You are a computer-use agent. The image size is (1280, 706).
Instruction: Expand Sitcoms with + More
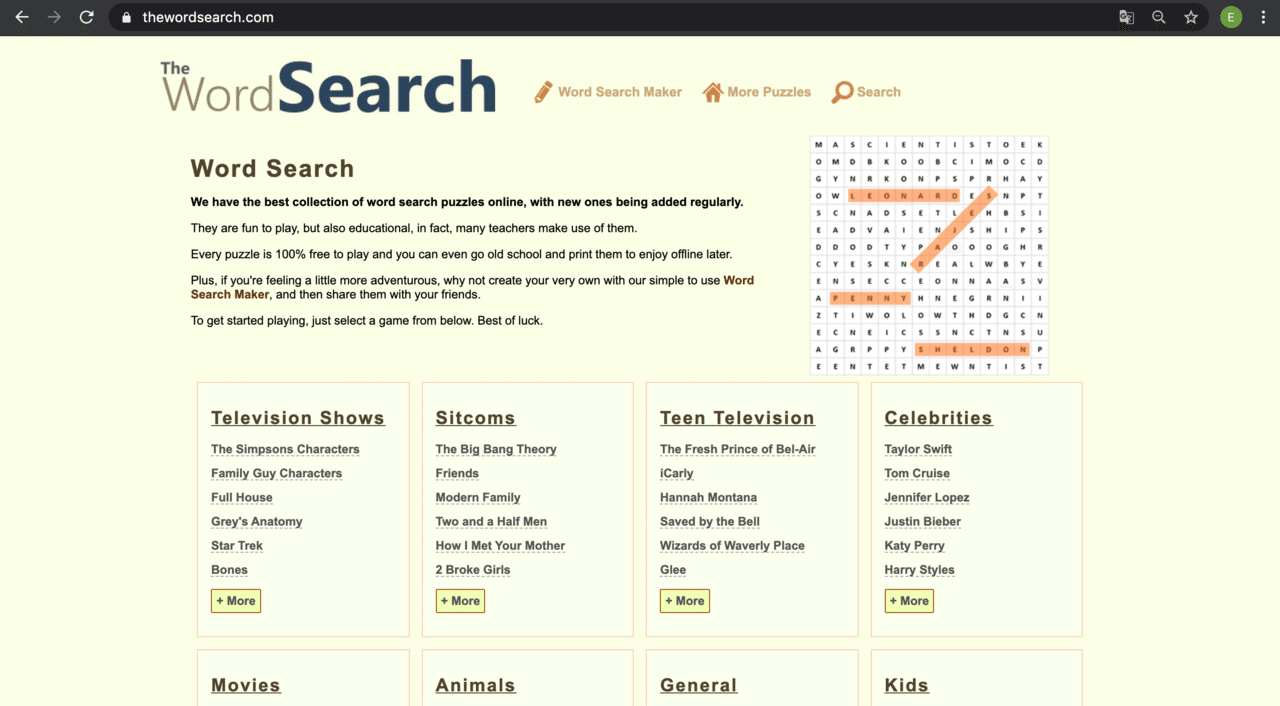(x=460, y=601)
